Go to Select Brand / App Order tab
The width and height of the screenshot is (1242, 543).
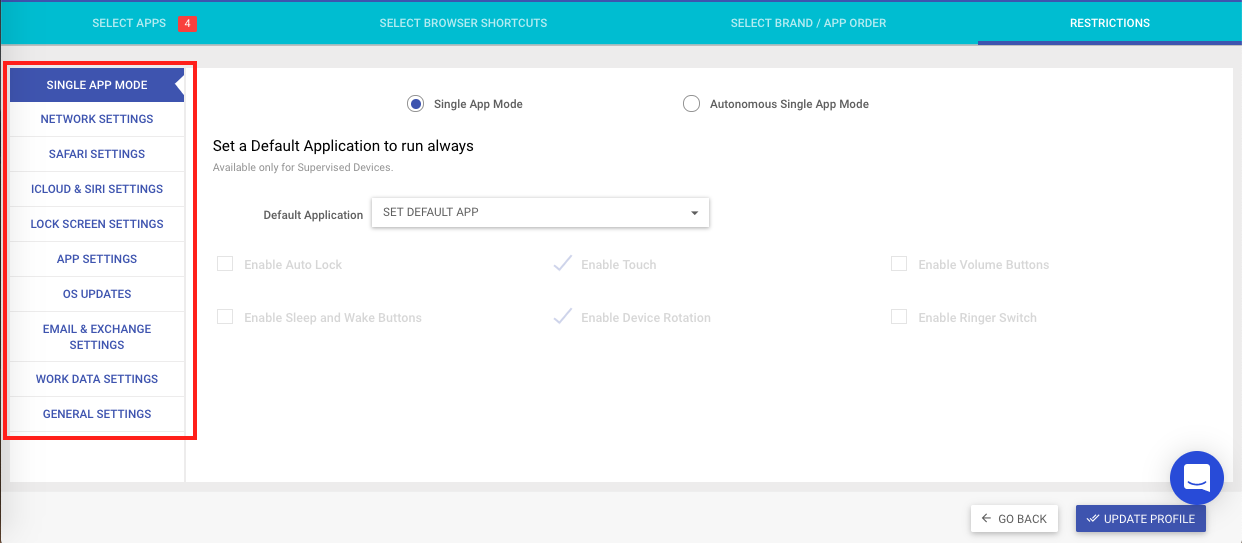pyautogui.click(x=808, y=23)
